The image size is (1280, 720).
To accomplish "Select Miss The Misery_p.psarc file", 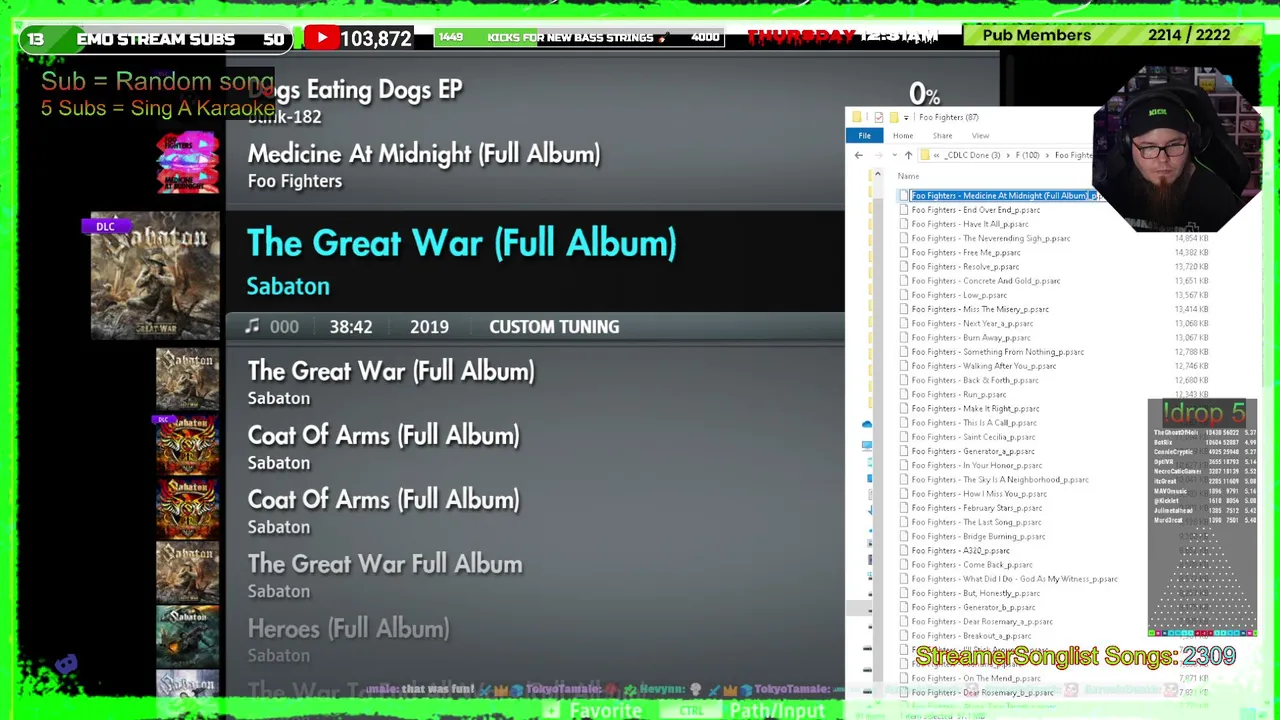I will (x=980, y=309).
